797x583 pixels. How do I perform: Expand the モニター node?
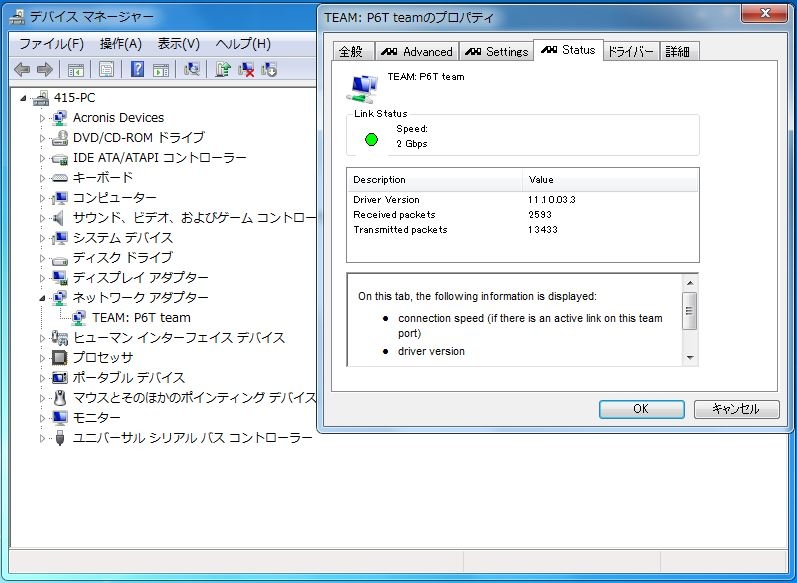coord(43,418)
